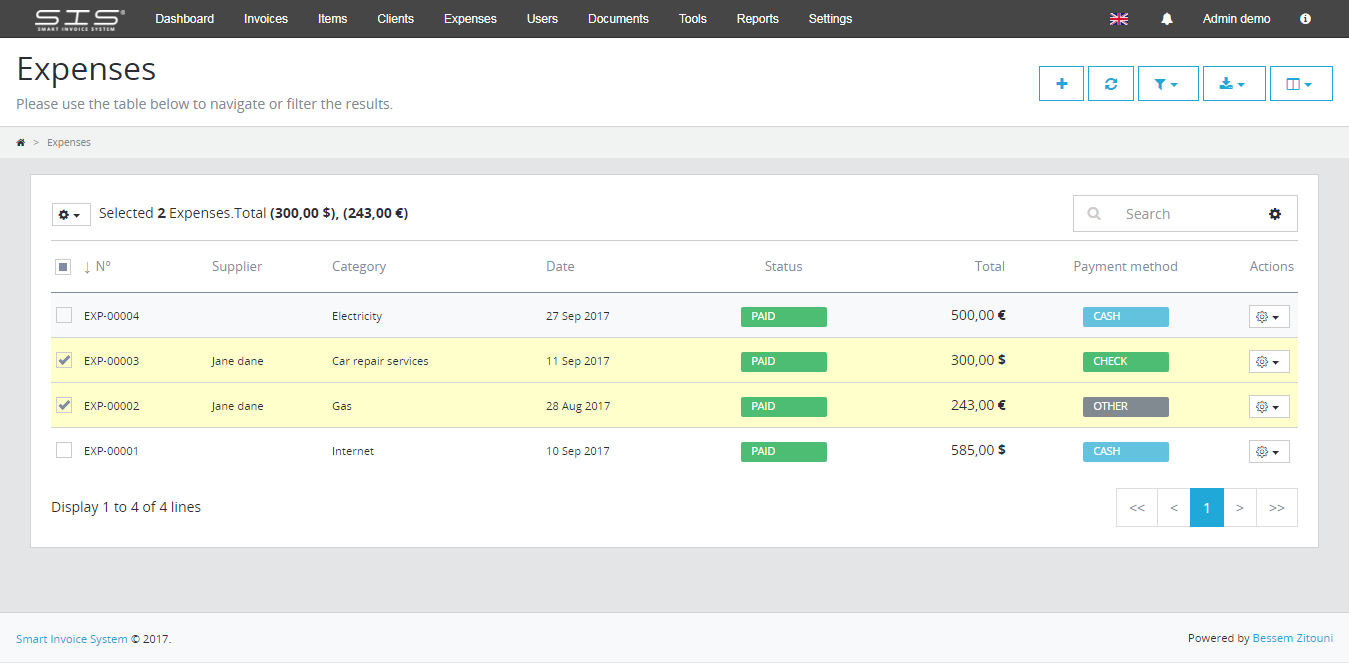Click the add new expense plus icon
This screenshot has width=1349, height=663.
1061,83
